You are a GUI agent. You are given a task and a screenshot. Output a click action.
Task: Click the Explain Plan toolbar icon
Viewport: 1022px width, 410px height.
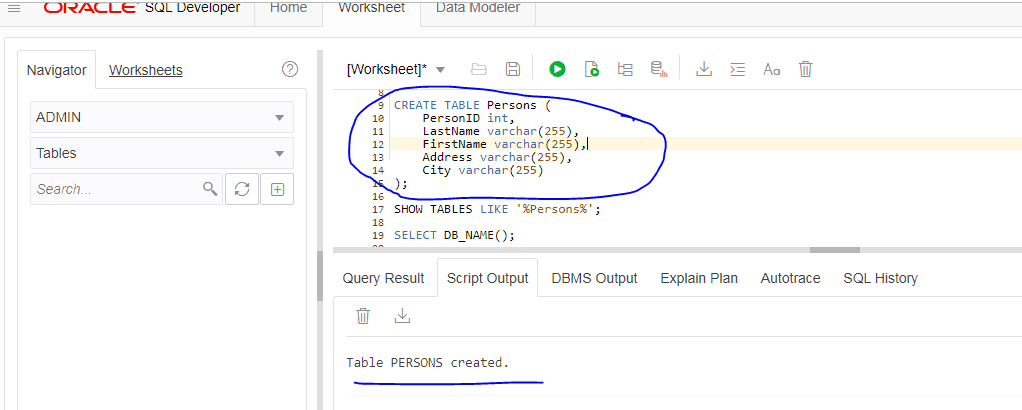(x=625, y=69)
